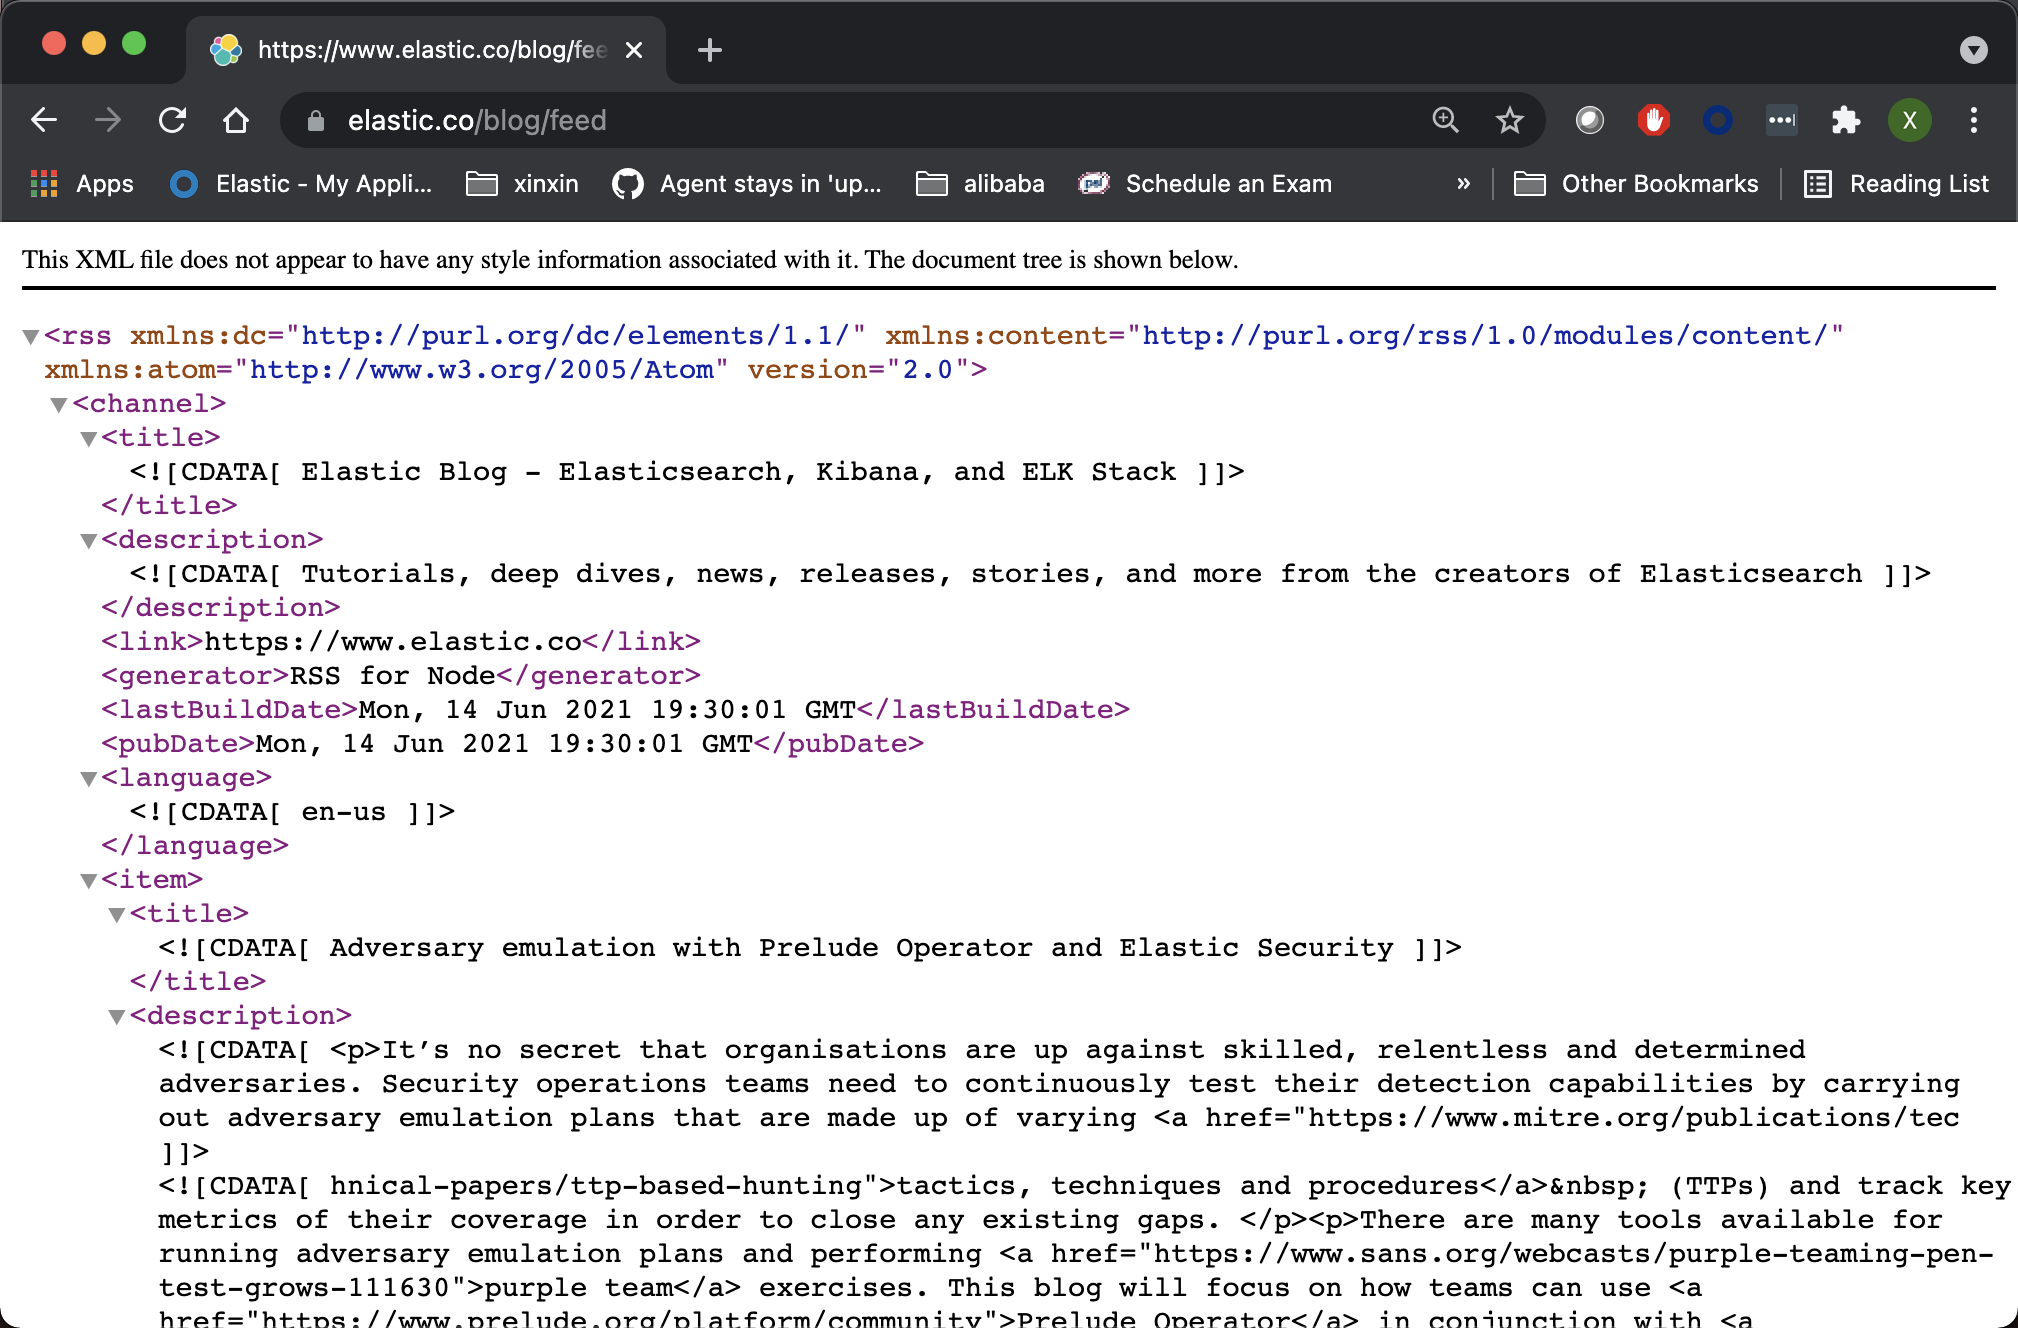The image size is (2018, 1328).
Task: Click the green X profile avatar
Action: point(1910,120)
